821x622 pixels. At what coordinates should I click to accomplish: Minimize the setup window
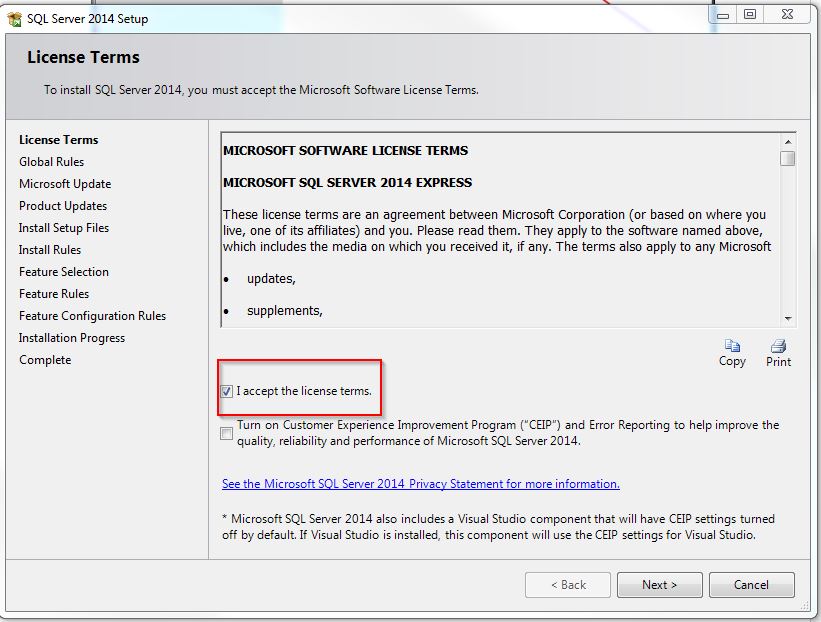pyautogui.click(x=723, y=14)
